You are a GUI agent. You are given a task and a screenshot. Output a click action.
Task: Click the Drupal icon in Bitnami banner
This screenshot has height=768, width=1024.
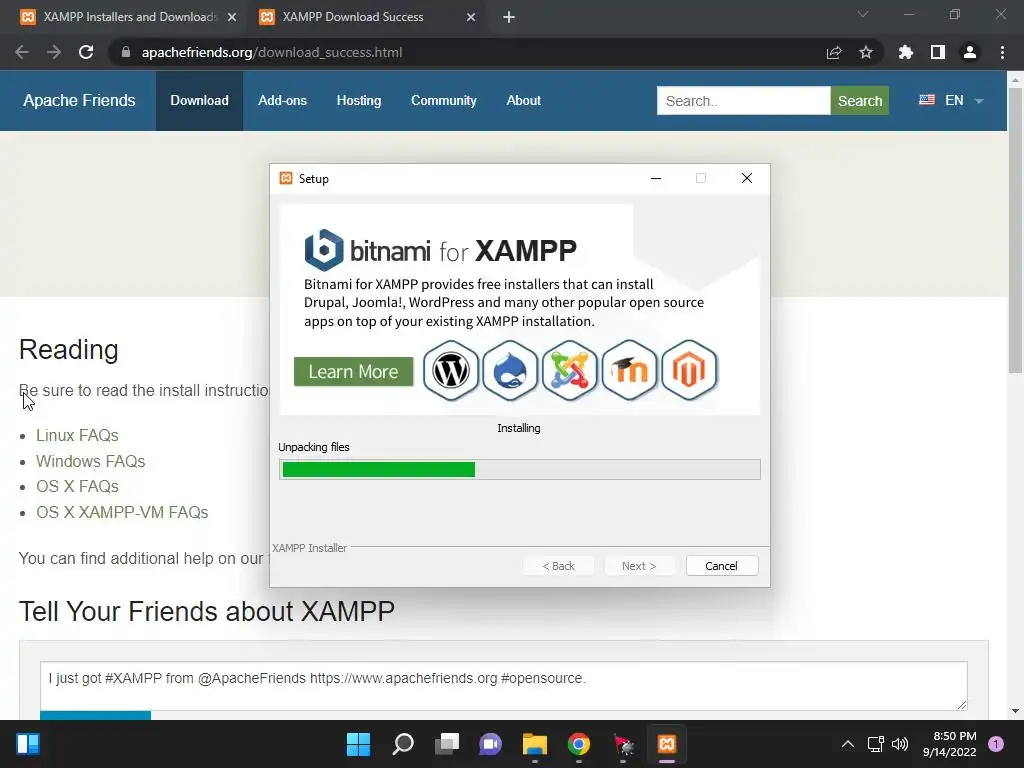510,370
